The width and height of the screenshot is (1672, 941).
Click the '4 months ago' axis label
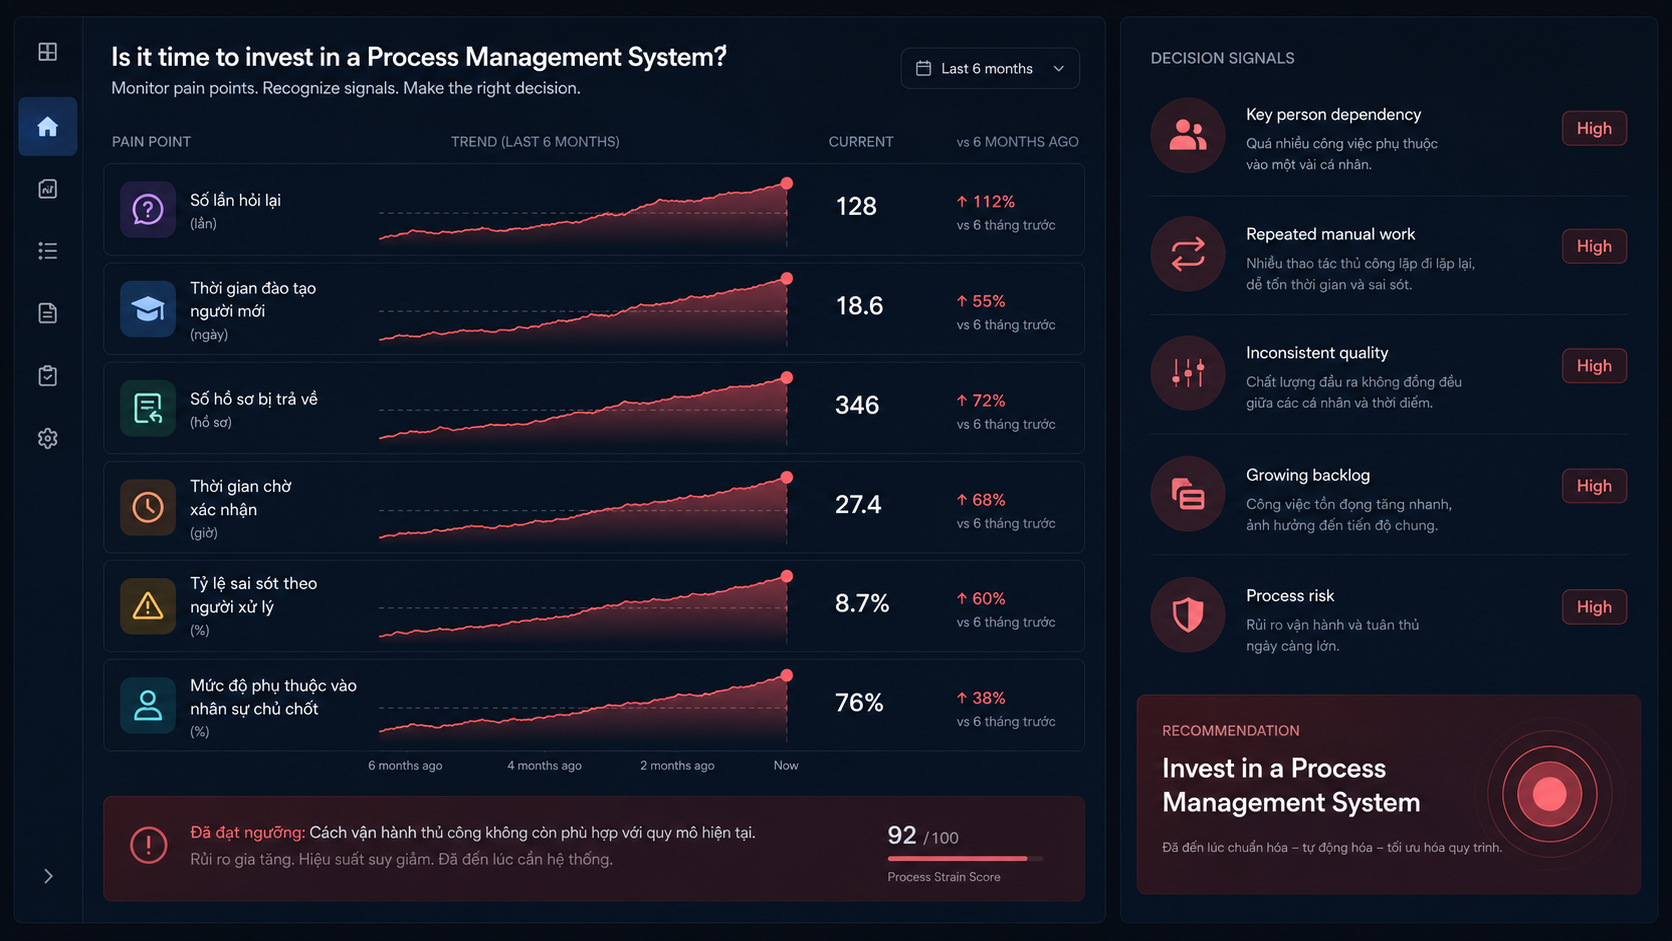pyautogui.click(x=544, y=765)
